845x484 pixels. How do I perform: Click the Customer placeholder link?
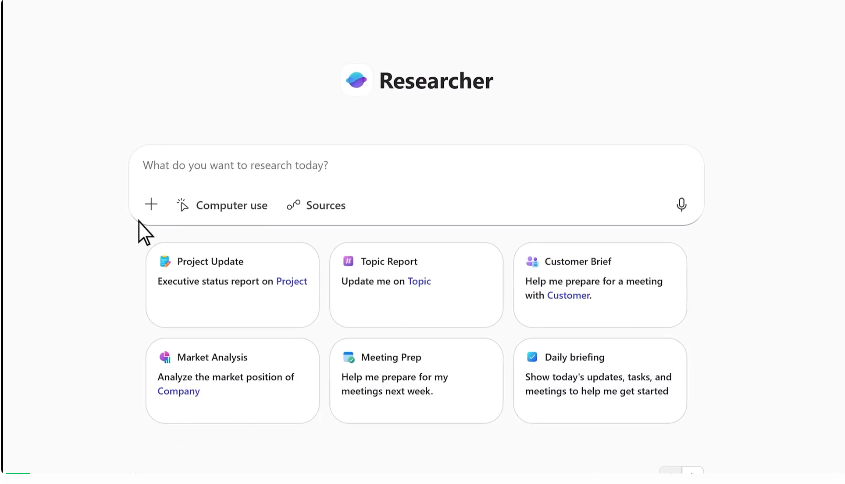(567, 296)
